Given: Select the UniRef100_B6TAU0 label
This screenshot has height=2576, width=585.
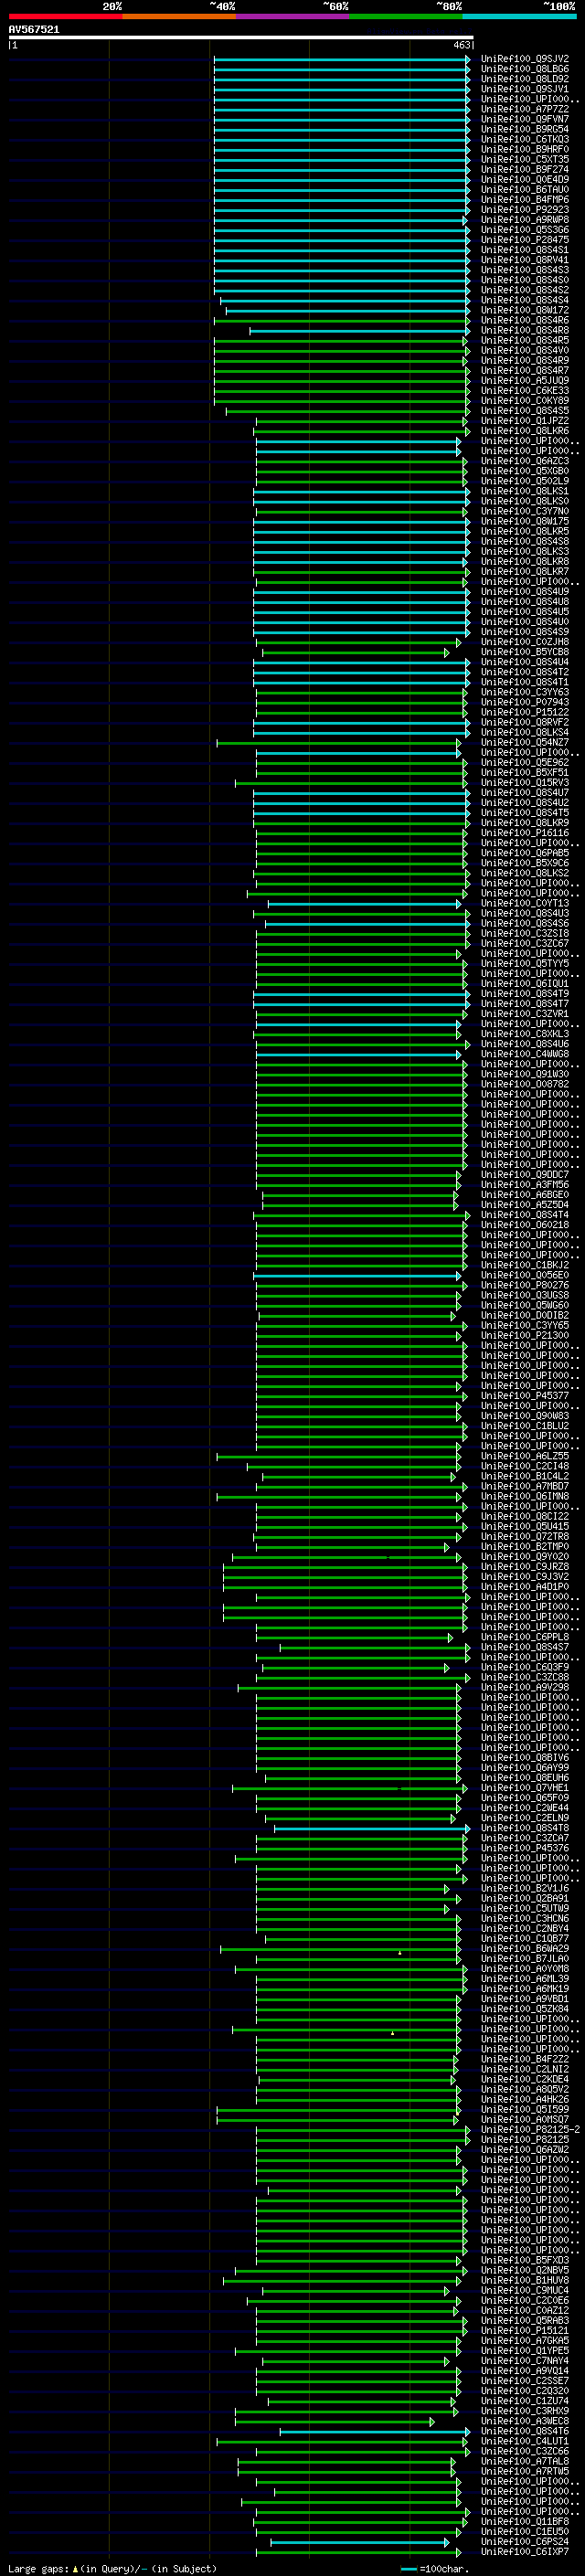Looking at the screenshot, I should click(525, 189).
